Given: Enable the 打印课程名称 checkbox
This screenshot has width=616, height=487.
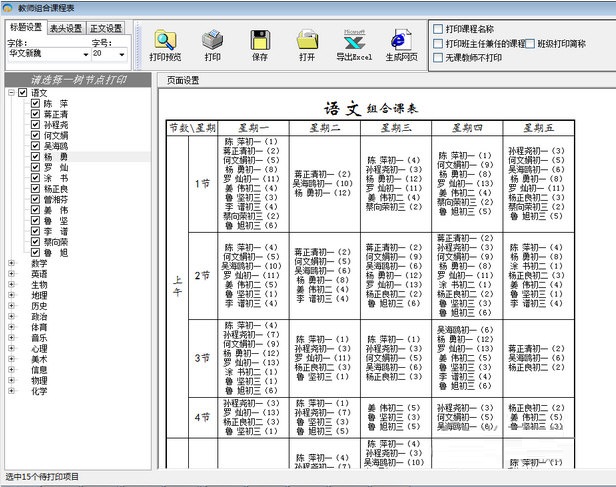Looking at the screenshot, I should tap(438, 28).
